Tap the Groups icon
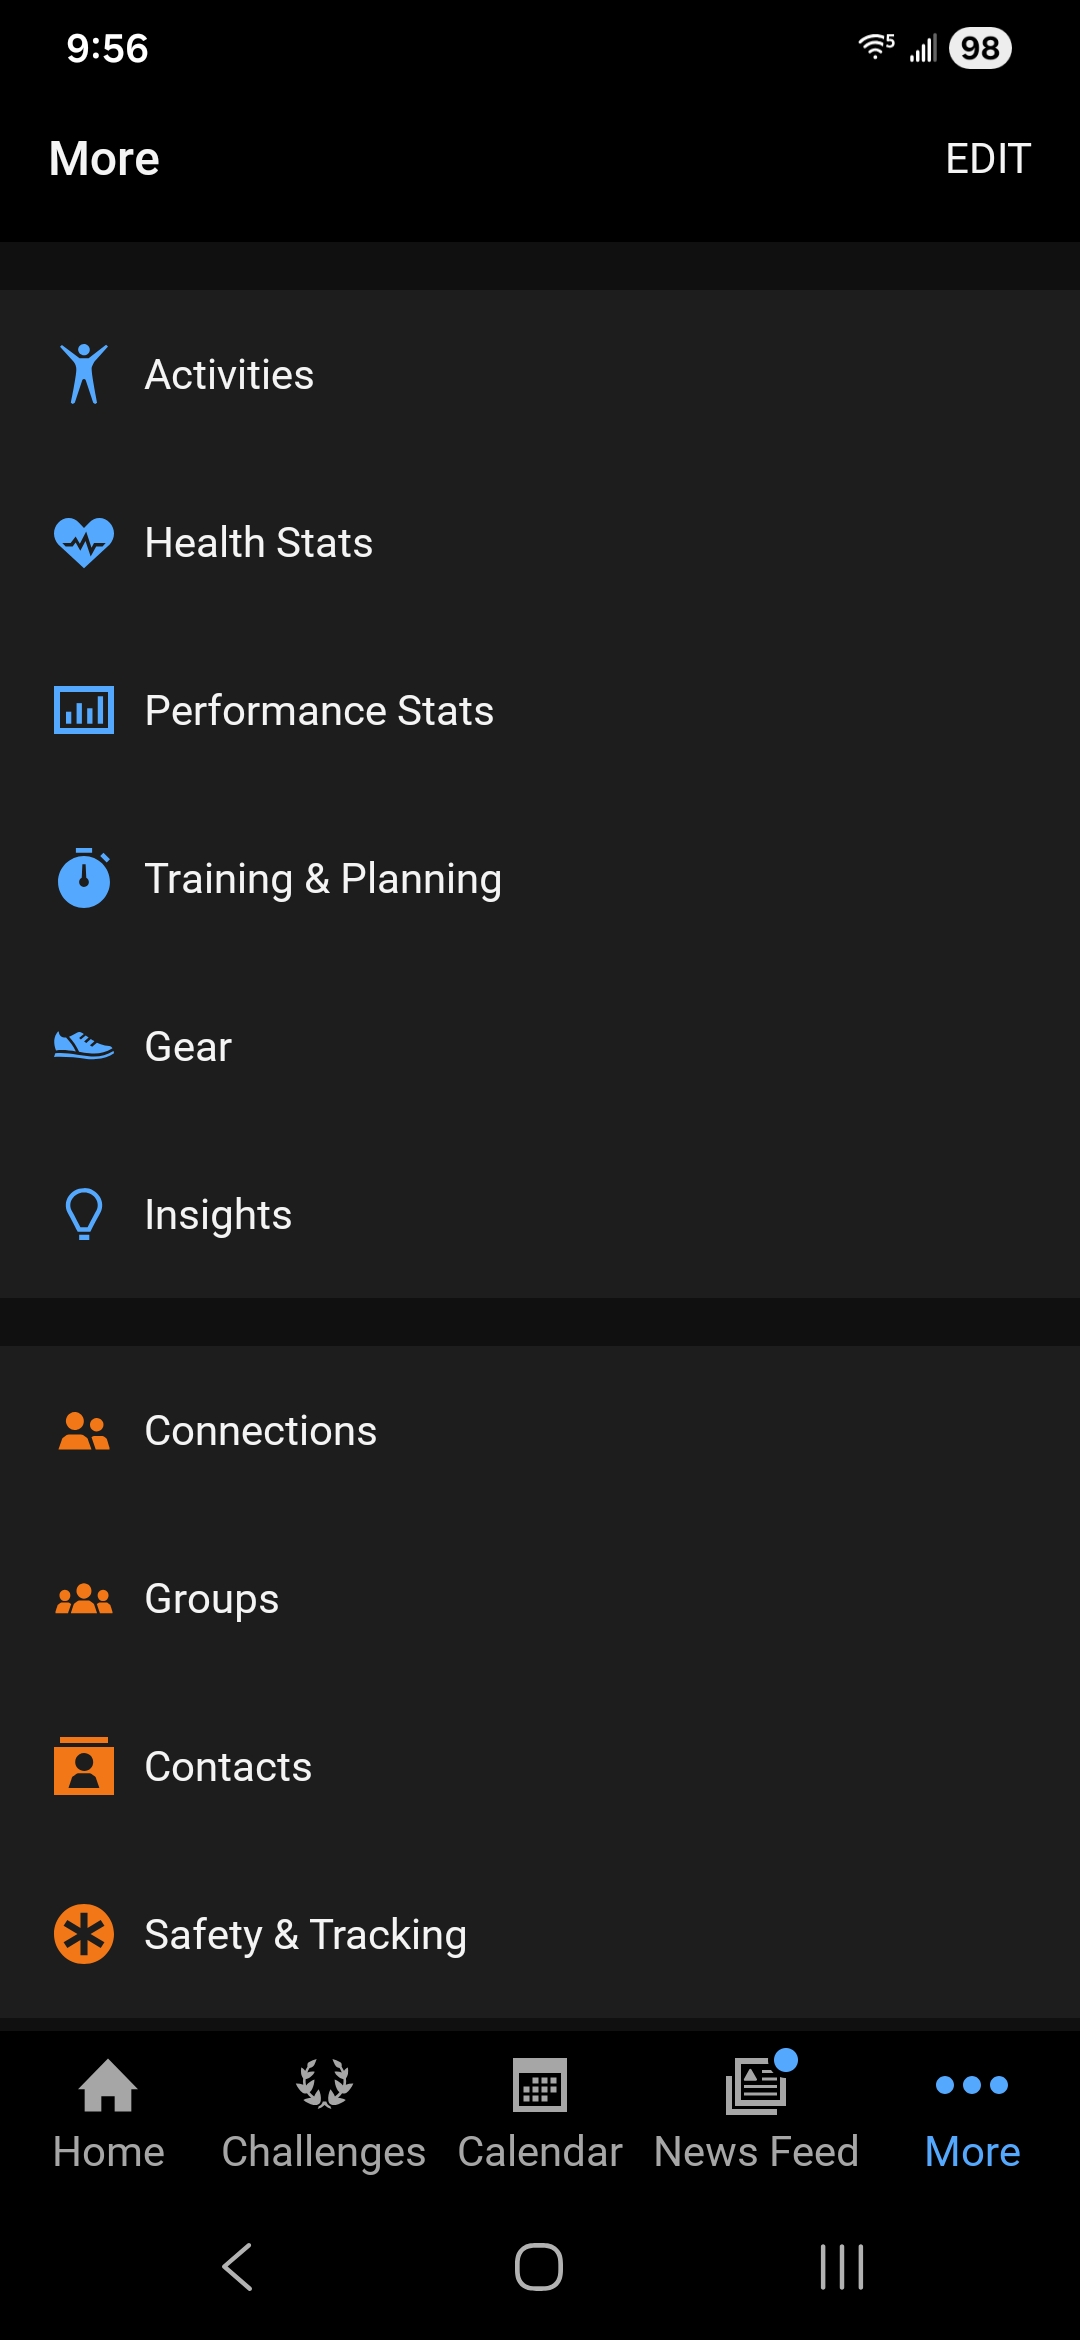 point(84,1599)
